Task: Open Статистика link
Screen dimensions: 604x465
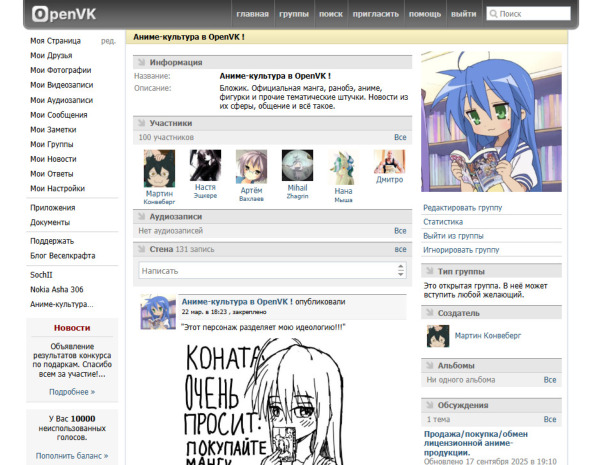Action: [443, 222]
